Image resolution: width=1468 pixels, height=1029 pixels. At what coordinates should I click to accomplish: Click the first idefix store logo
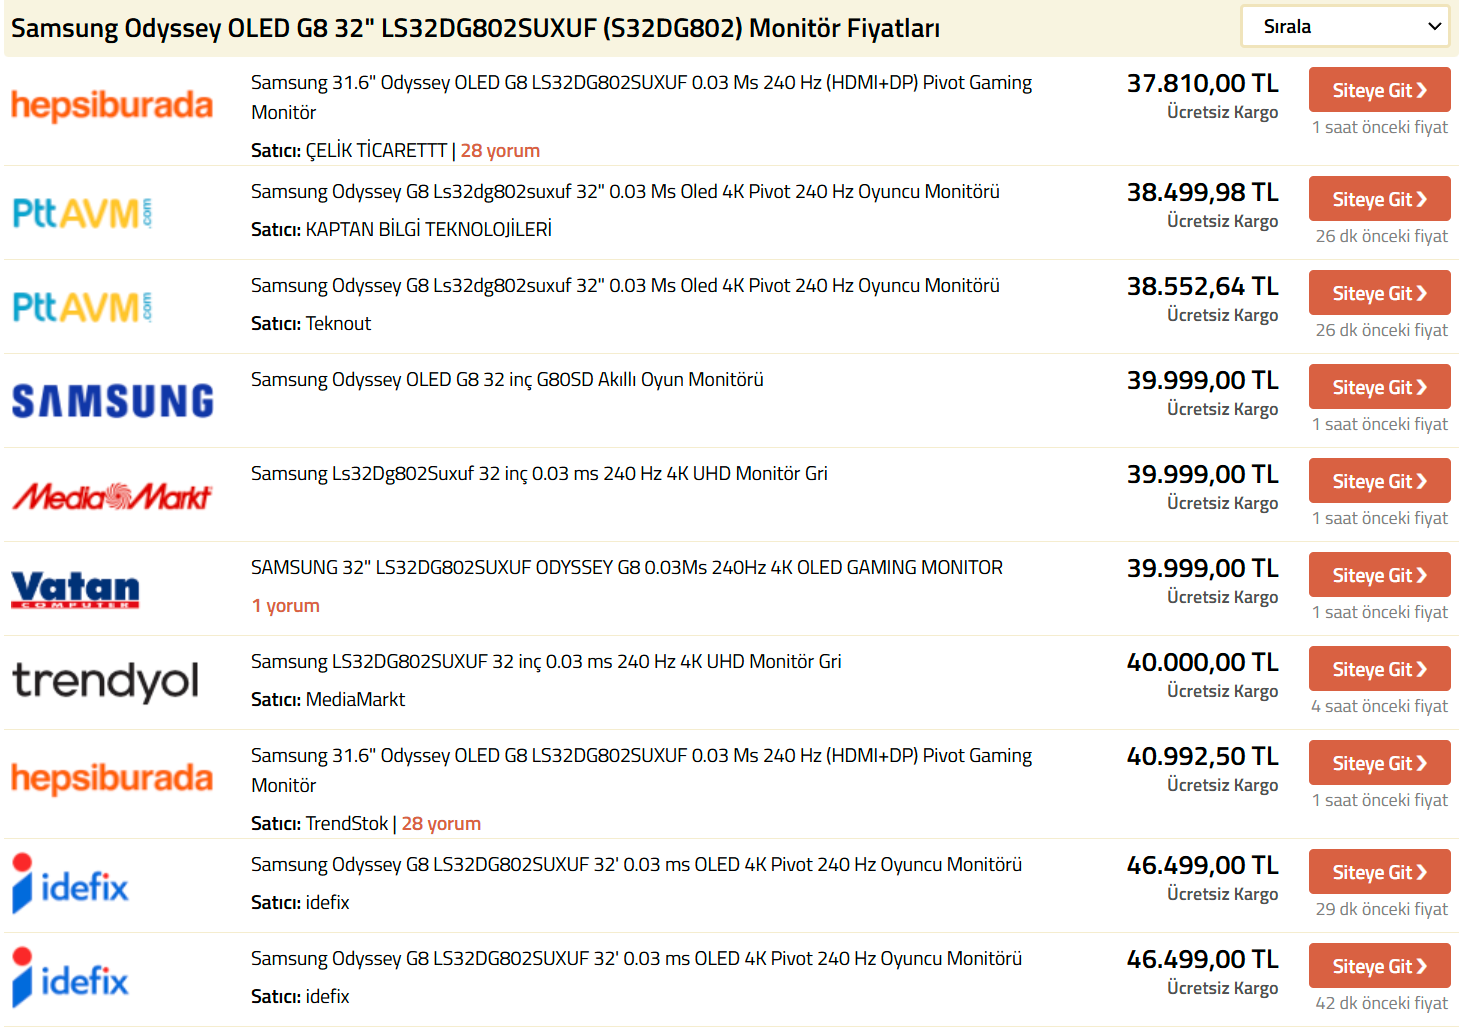[71, 885]
